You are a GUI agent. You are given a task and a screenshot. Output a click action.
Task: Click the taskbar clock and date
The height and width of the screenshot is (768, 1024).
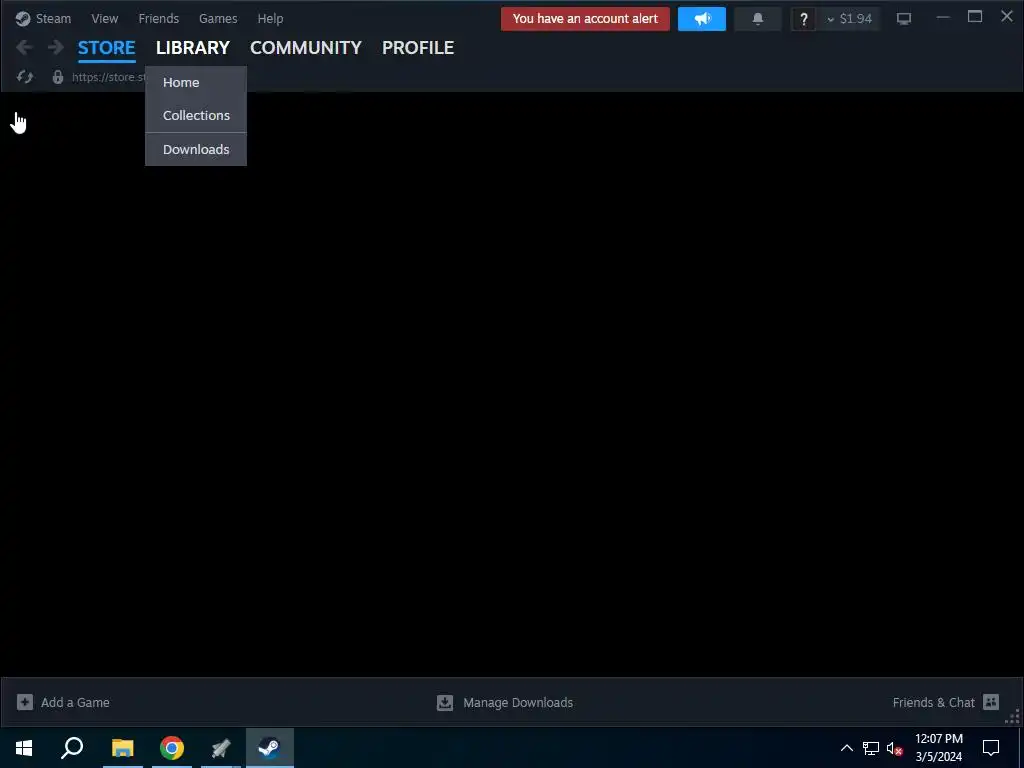938,748
